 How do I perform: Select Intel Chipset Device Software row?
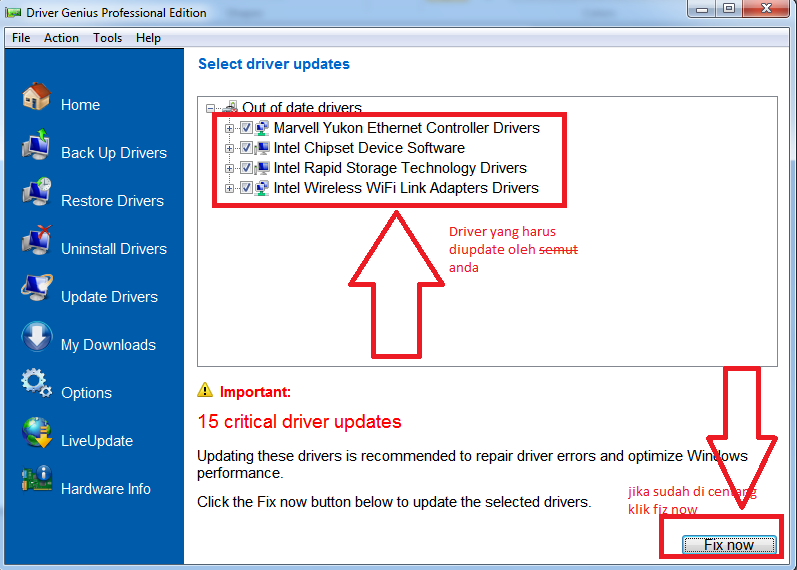pyautogui.click(x=369, y=148)
